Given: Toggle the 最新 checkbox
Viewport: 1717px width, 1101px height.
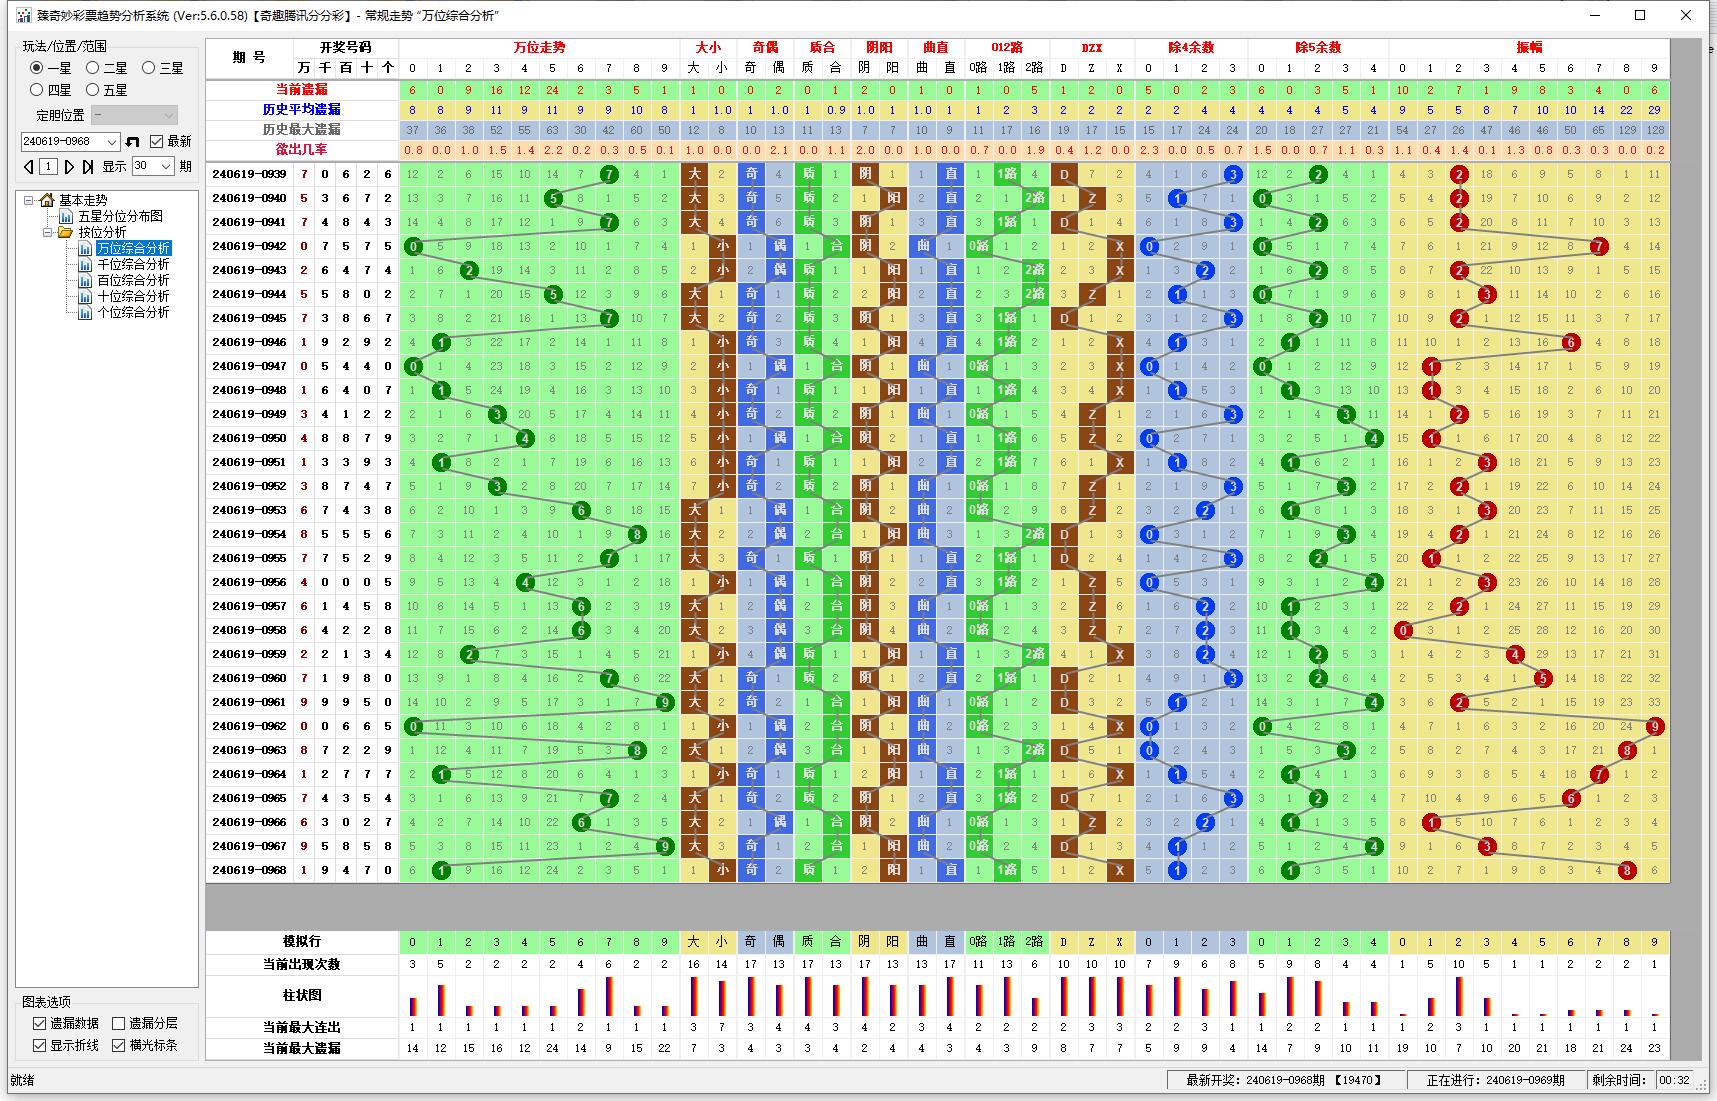Looking at the screenshot, I should point(156,142).
